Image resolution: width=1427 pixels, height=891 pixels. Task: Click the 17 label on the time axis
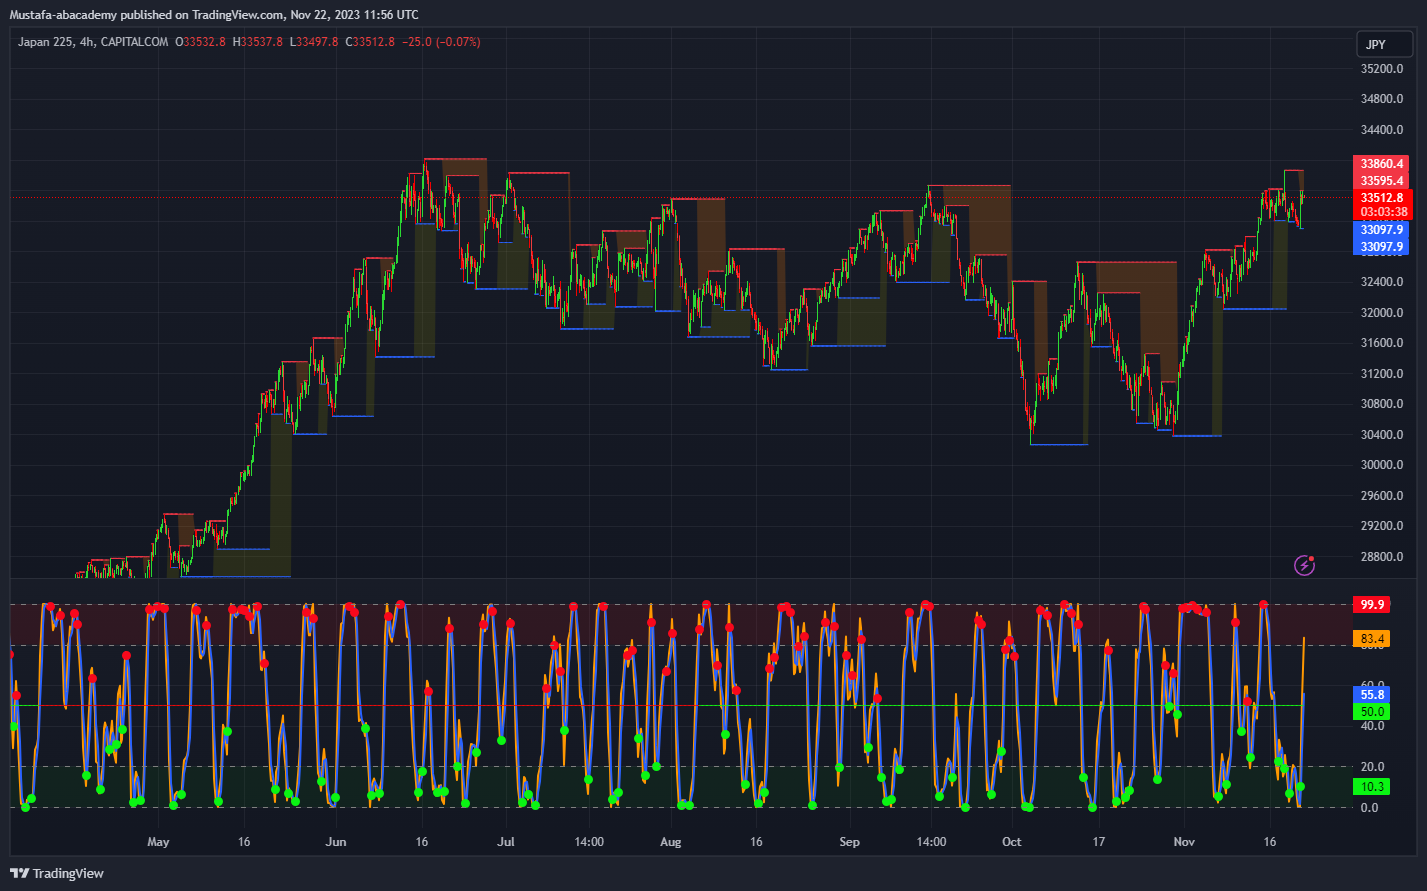pyautogui.click(x=1098, y=842)
